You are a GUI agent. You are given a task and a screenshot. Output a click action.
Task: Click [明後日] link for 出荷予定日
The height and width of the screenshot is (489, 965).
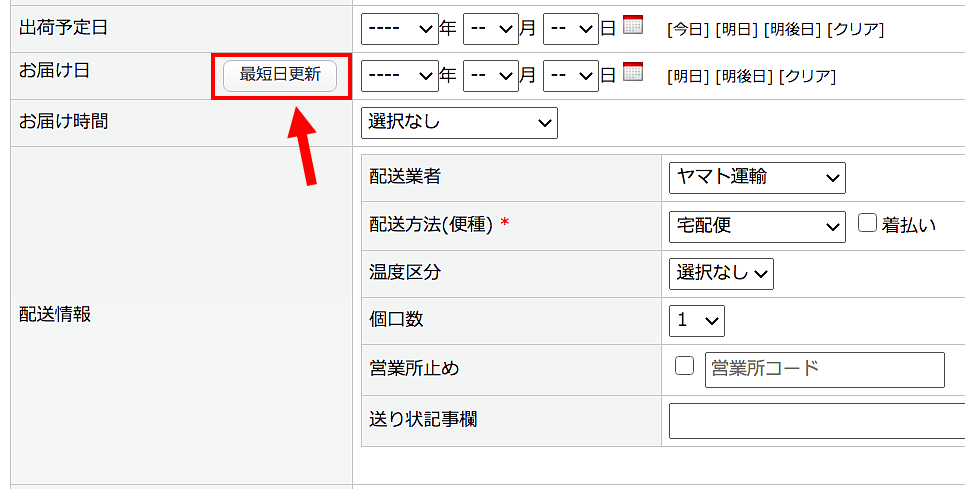pyautogui.click(x=792, y=30)
